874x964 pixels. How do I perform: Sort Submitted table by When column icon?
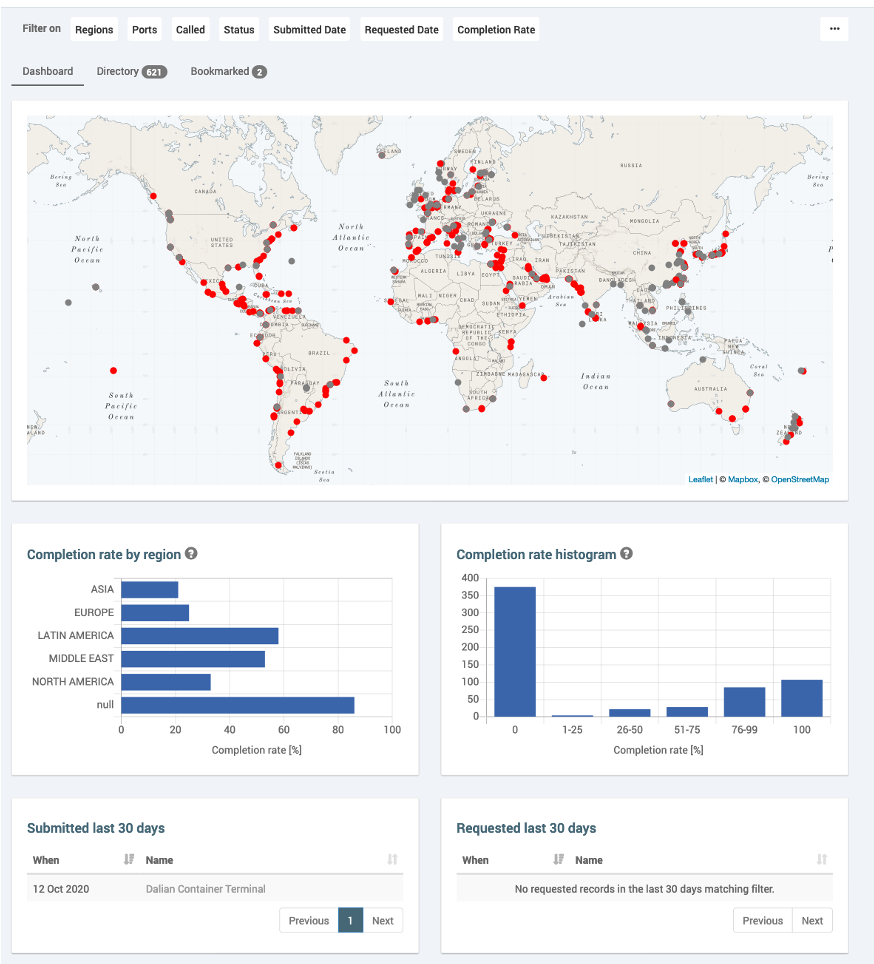128,860
